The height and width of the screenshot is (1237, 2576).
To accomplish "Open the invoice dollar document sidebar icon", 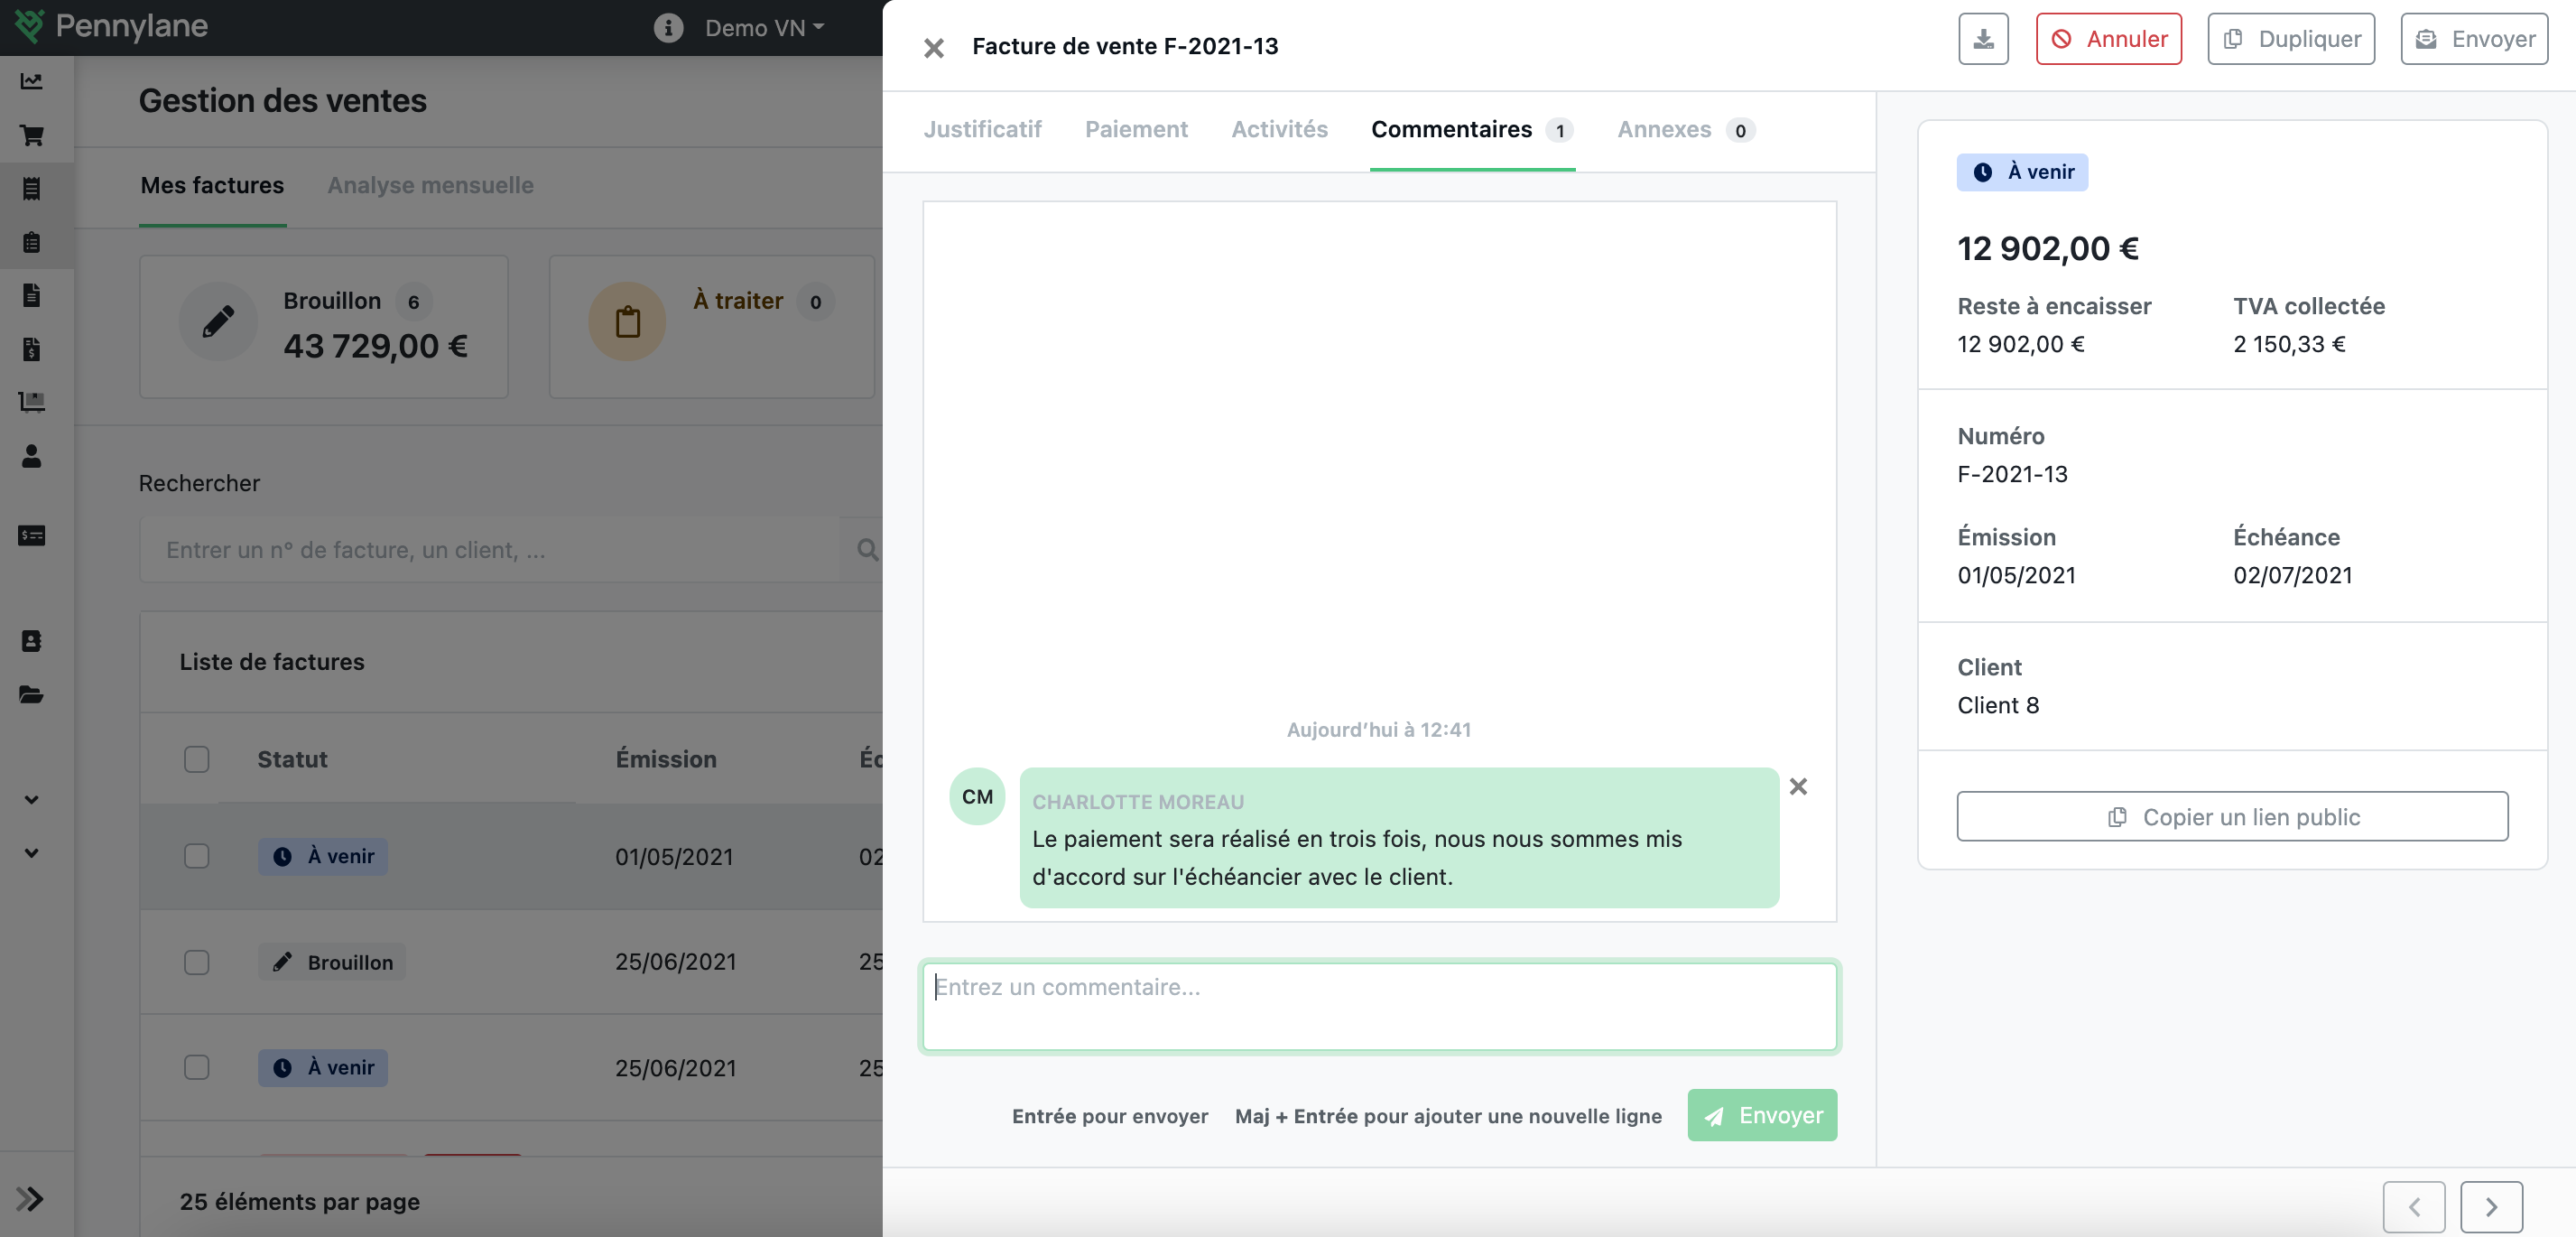I will (x=31, y=349).
